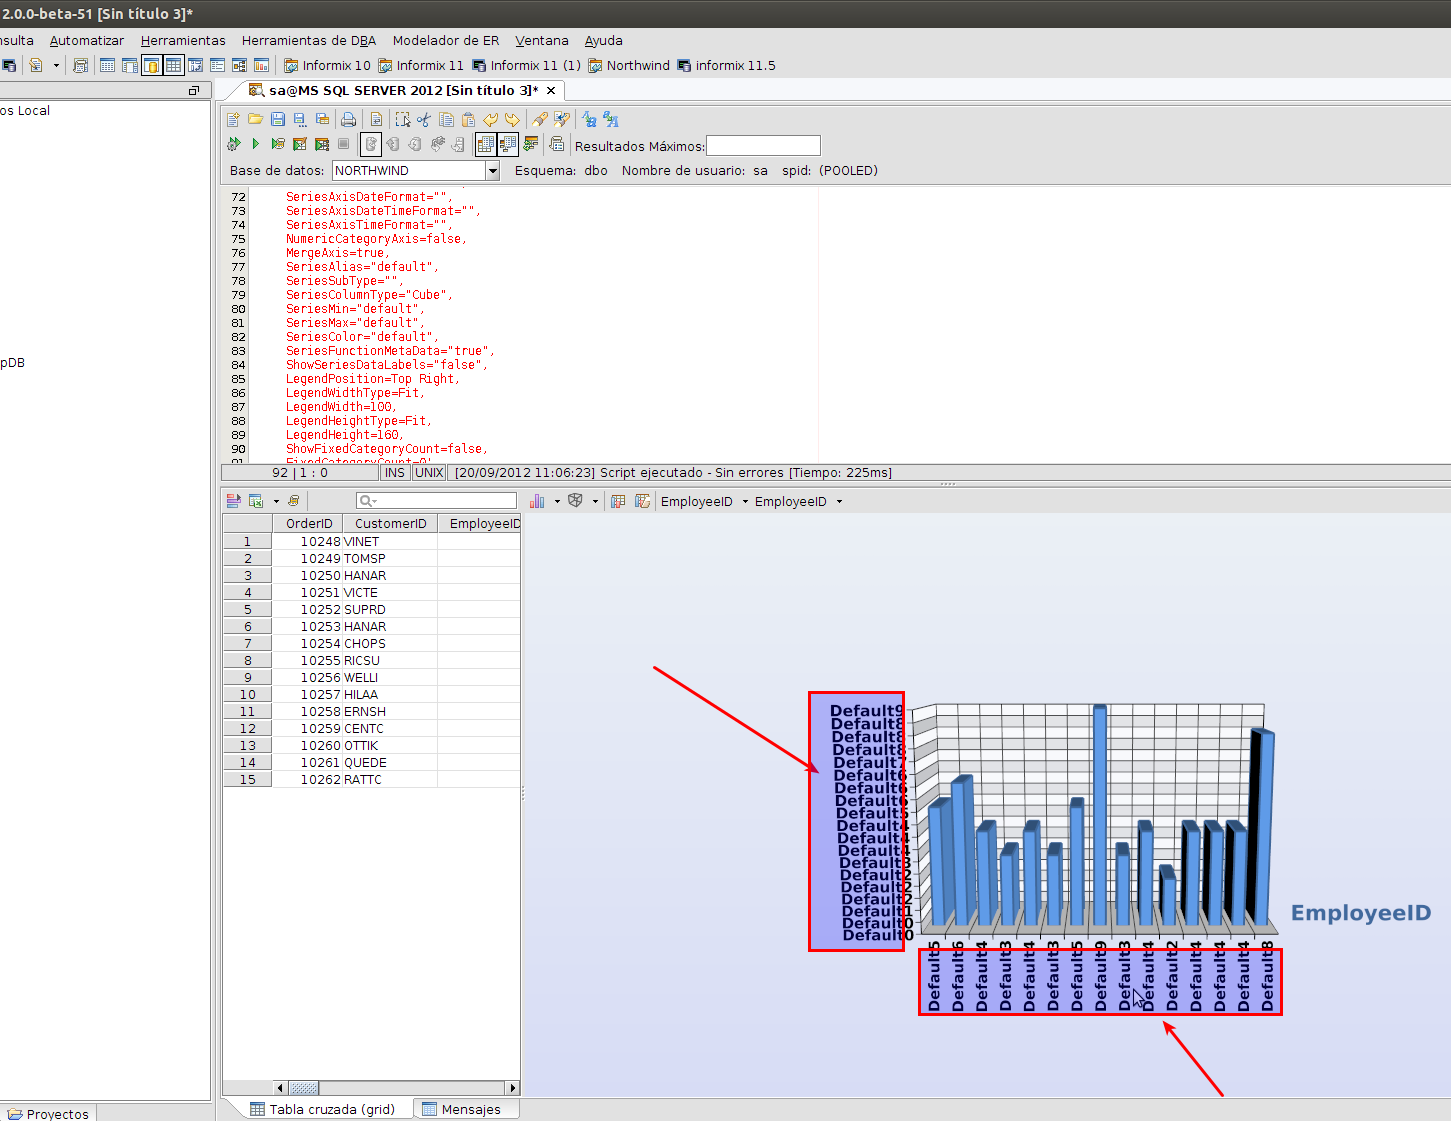Click the select-all dashed rectangle icon

pos(402,120)
